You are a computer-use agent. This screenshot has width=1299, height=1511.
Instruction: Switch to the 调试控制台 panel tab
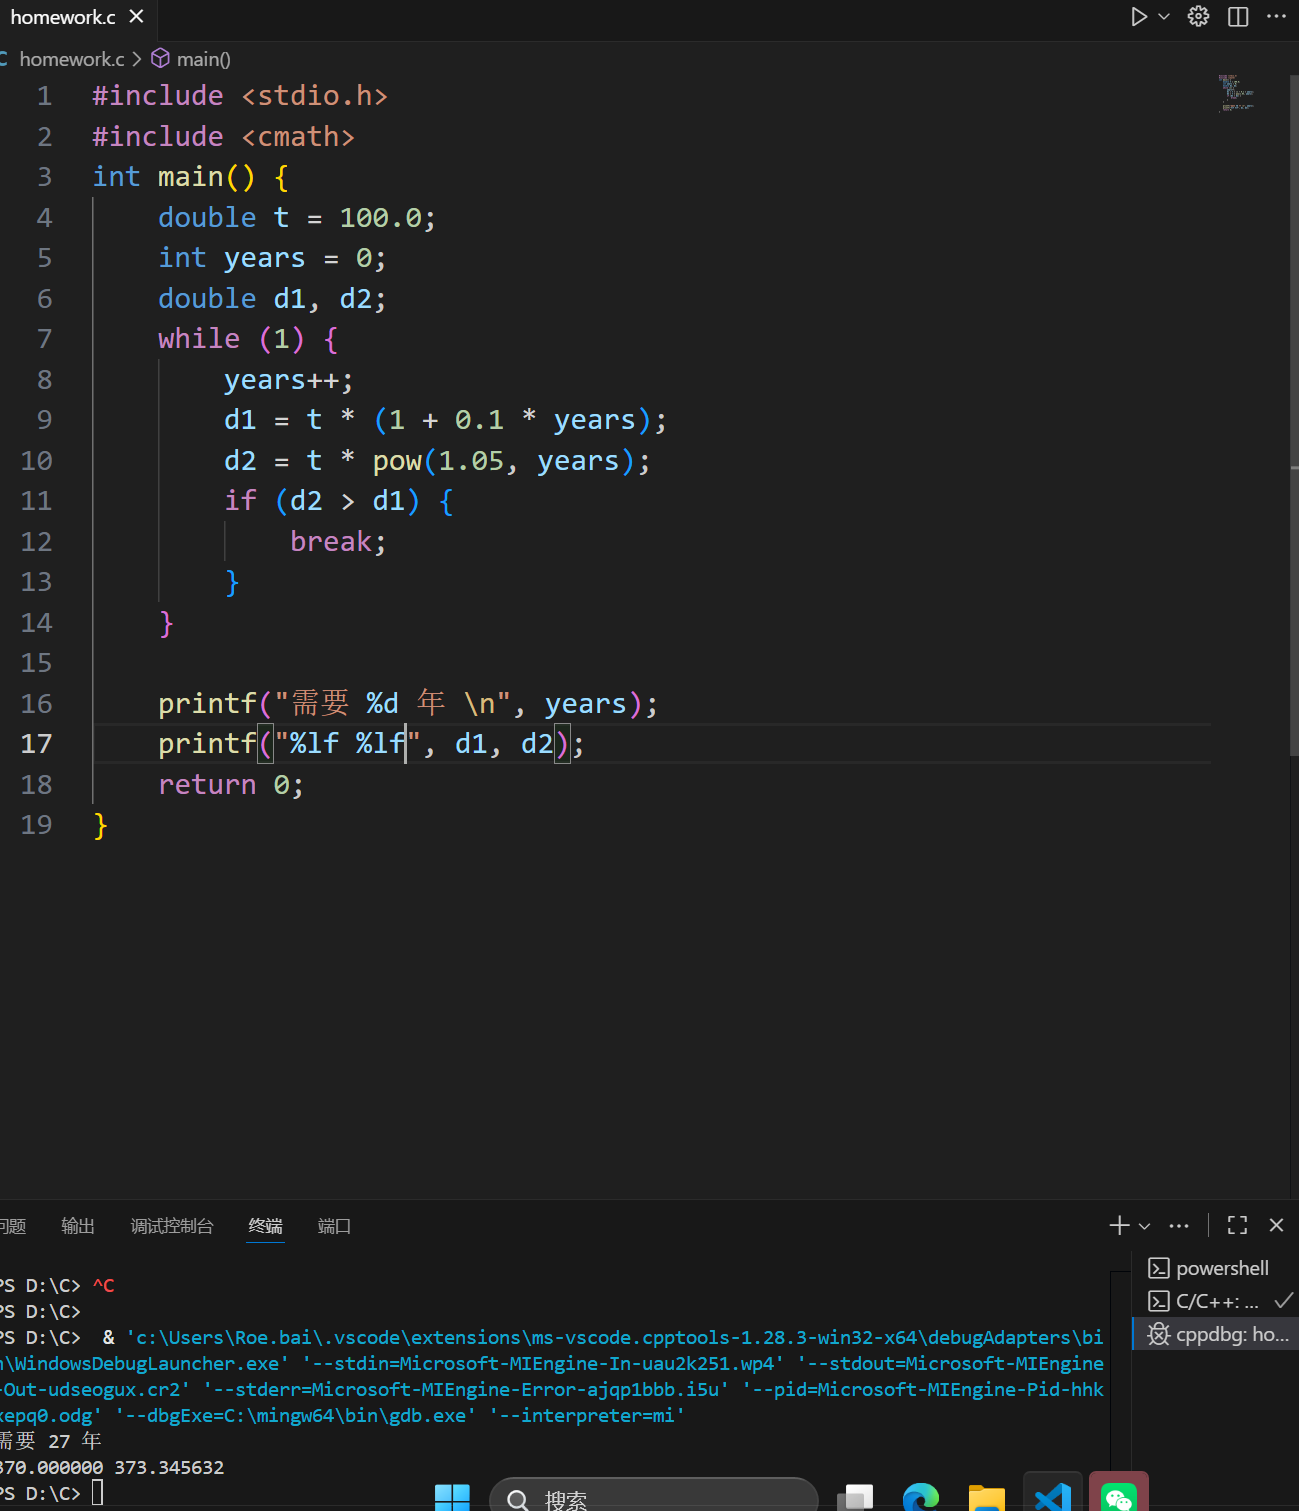tap(172, 1226)
